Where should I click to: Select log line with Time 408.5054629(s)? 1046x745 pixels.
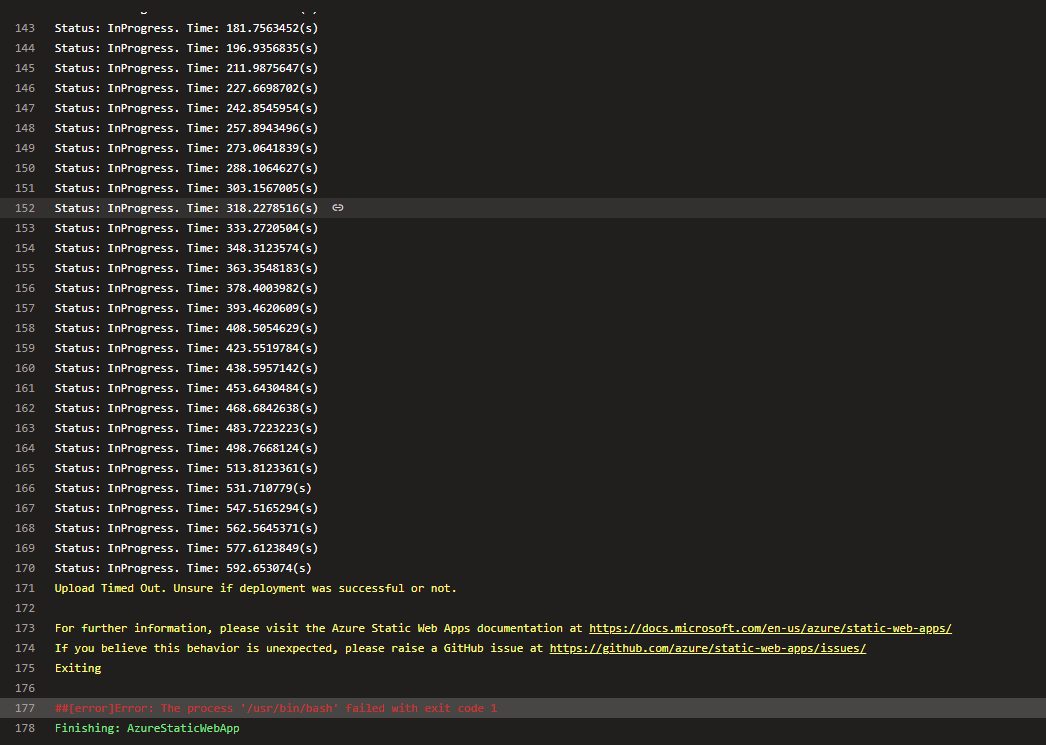tap(186, 328)
